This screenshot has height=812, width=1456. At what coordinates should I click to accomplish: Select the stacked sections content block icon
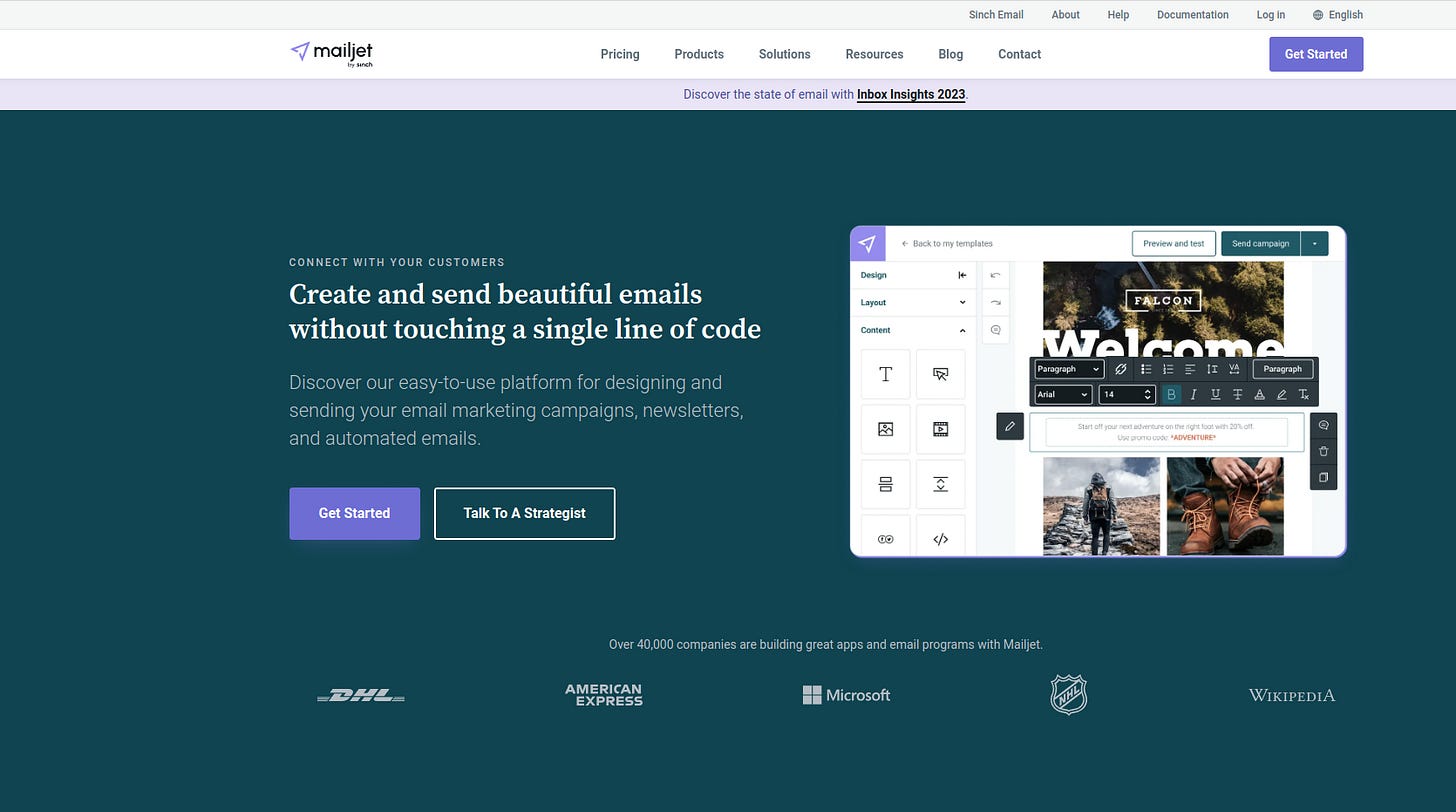coord(885,484)
